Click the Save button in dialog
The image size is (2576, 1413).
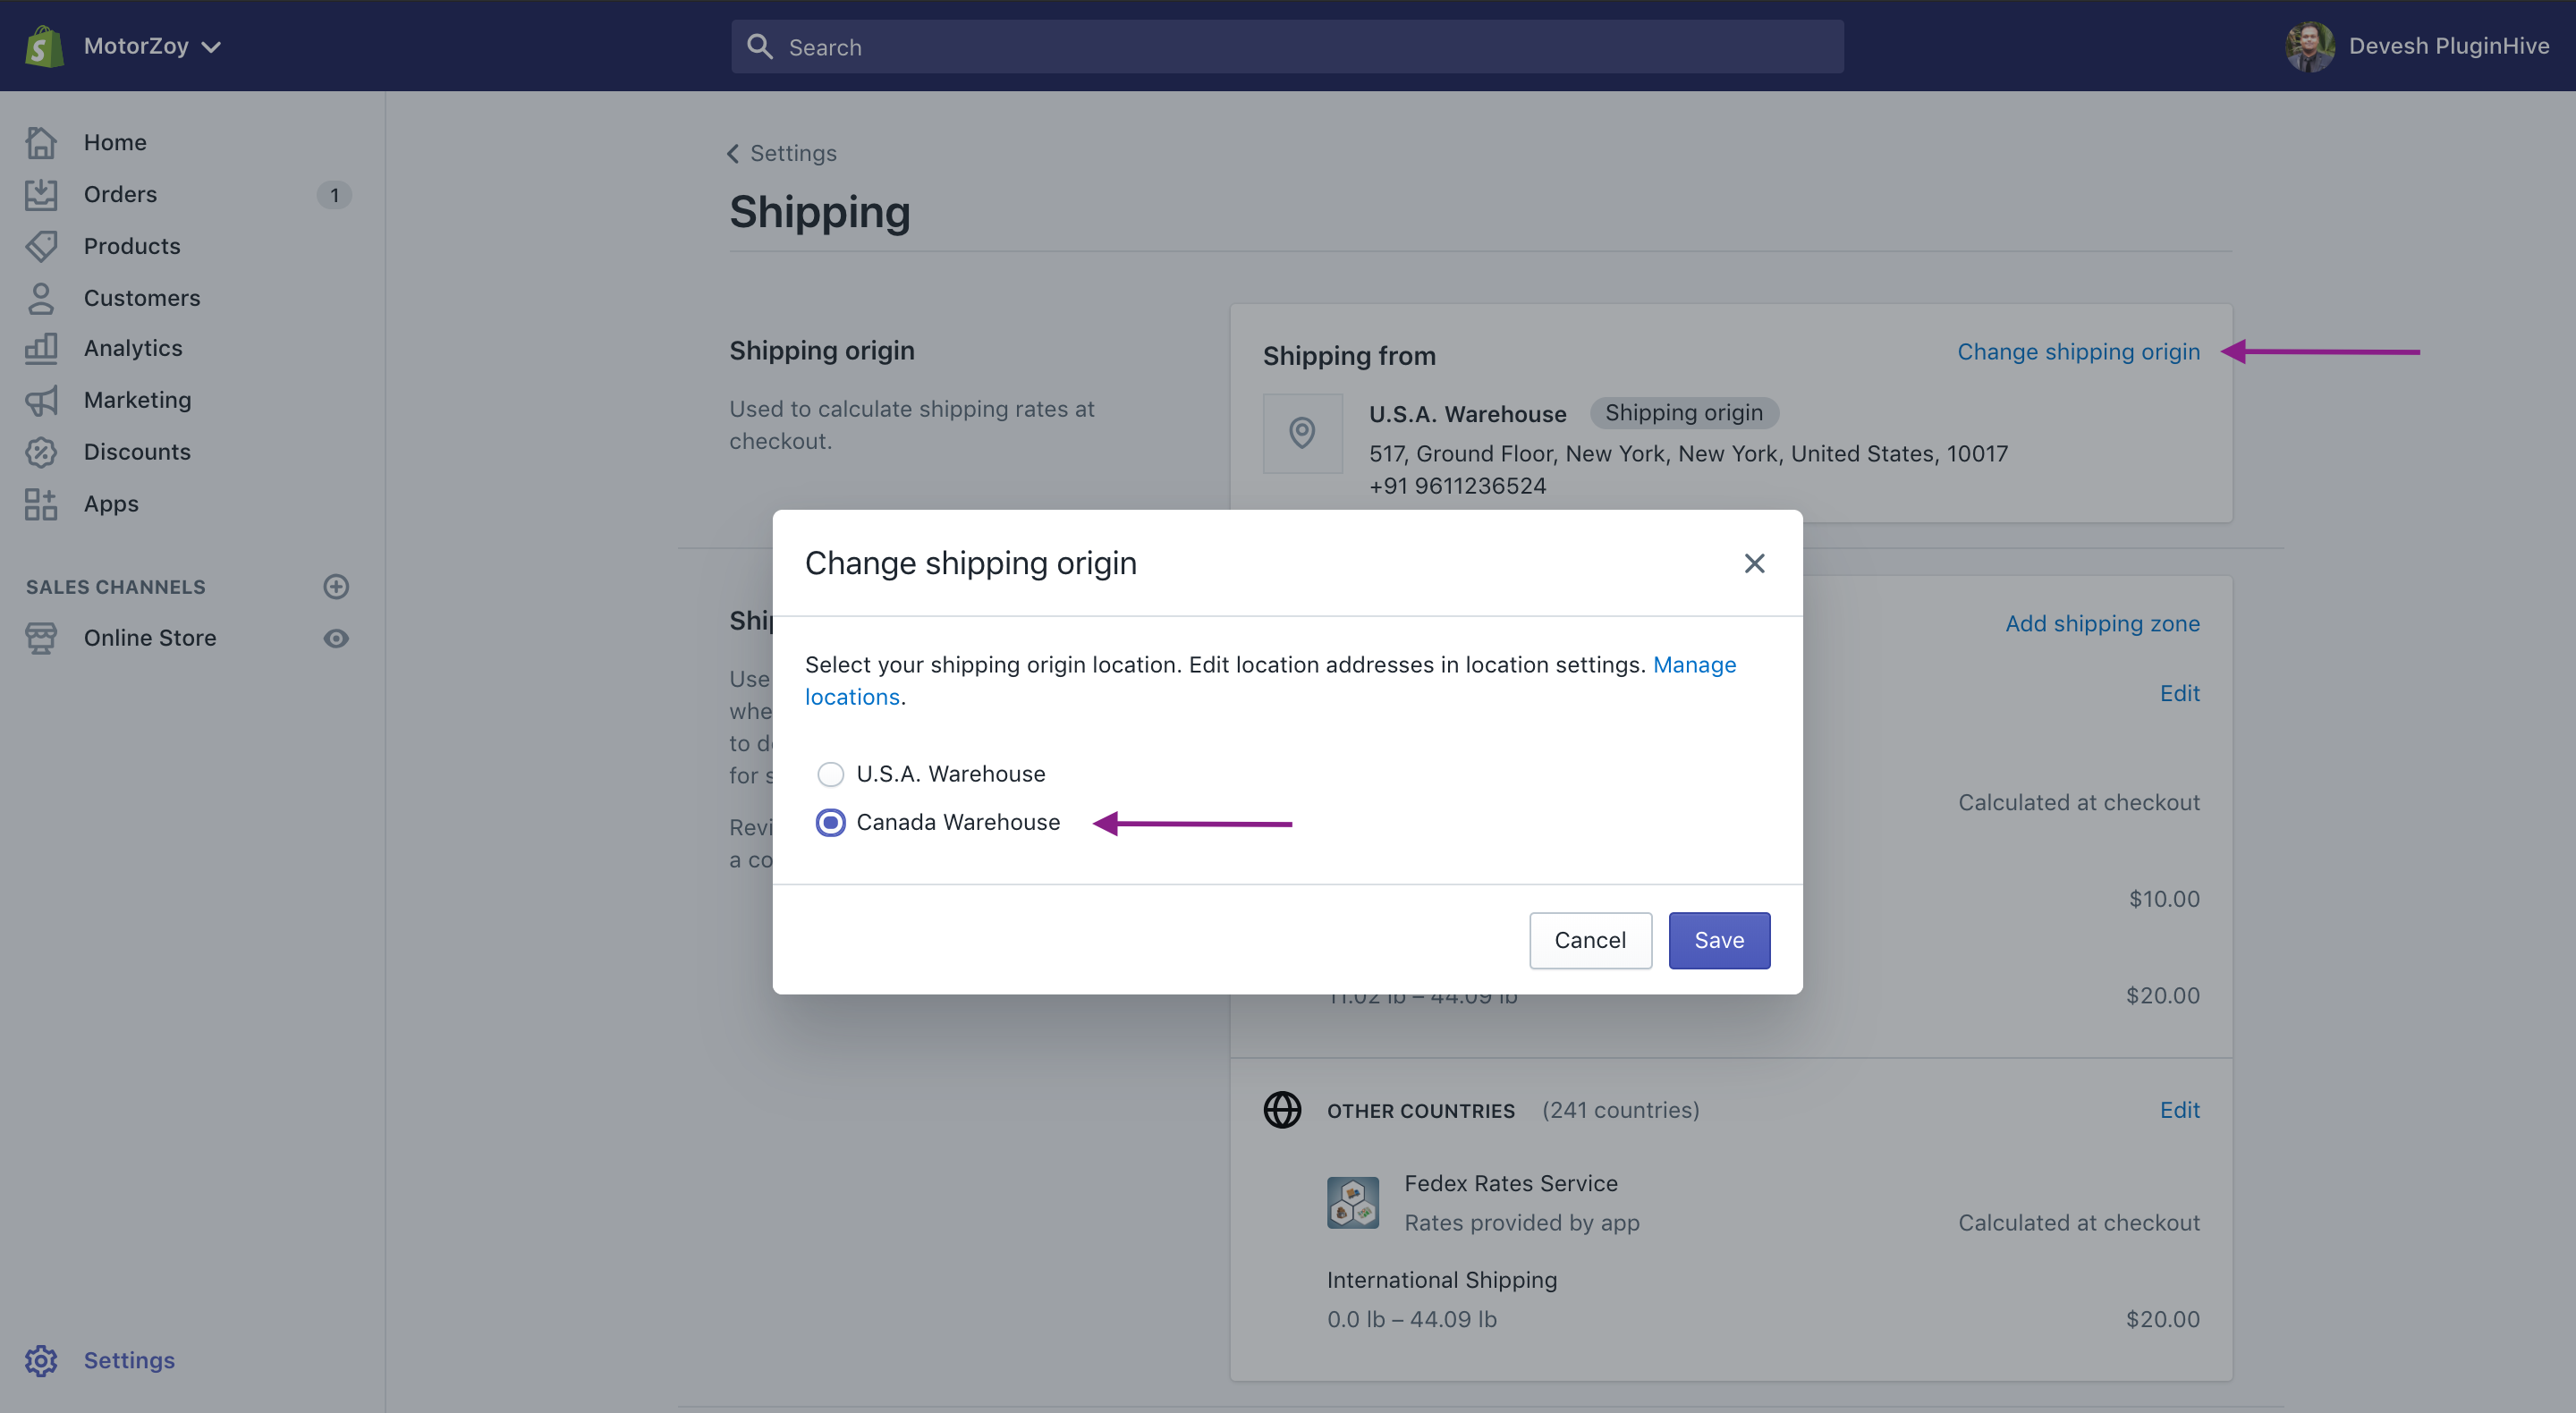(1718, 940)
